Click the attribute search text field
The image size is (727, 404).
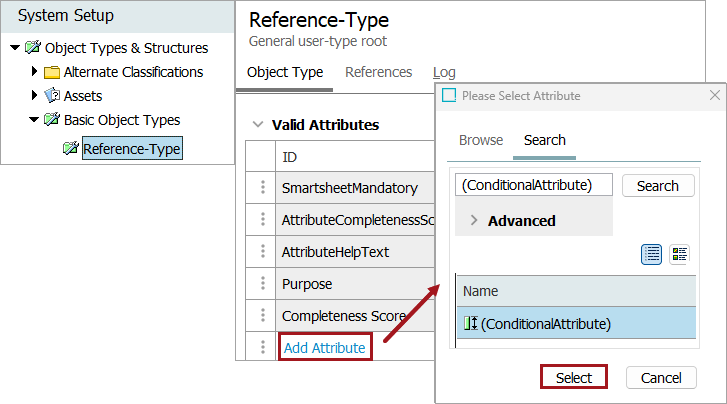point(534,185)
